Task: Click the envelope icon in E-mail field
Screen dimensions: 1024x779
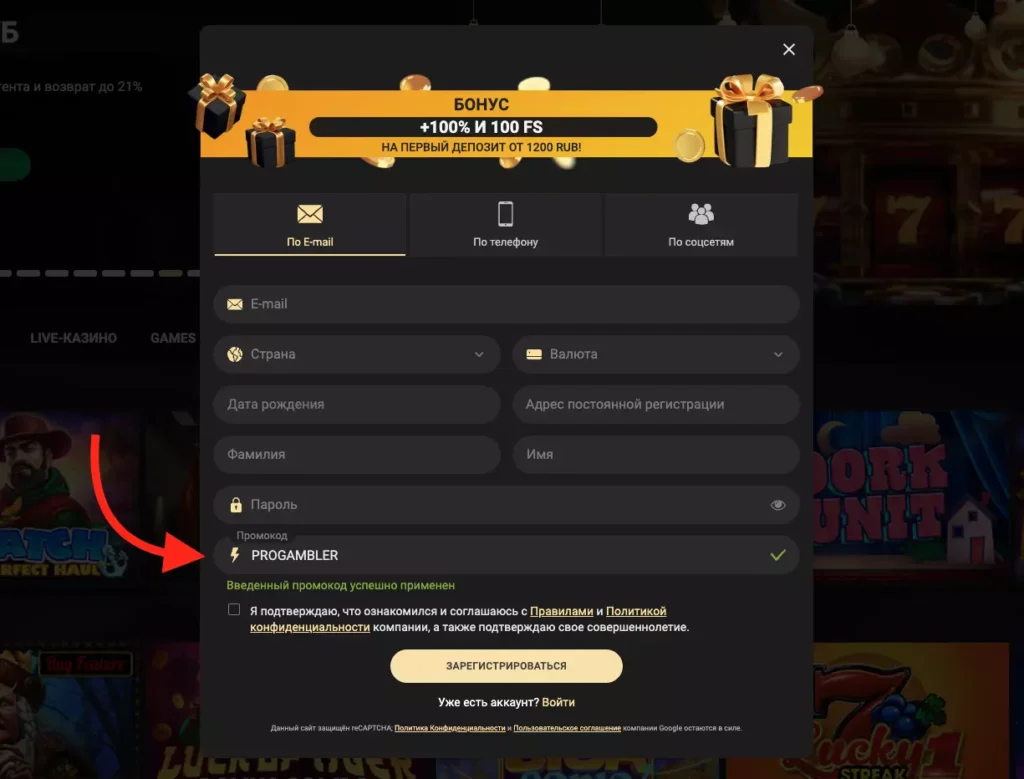Action: (234, 304)
